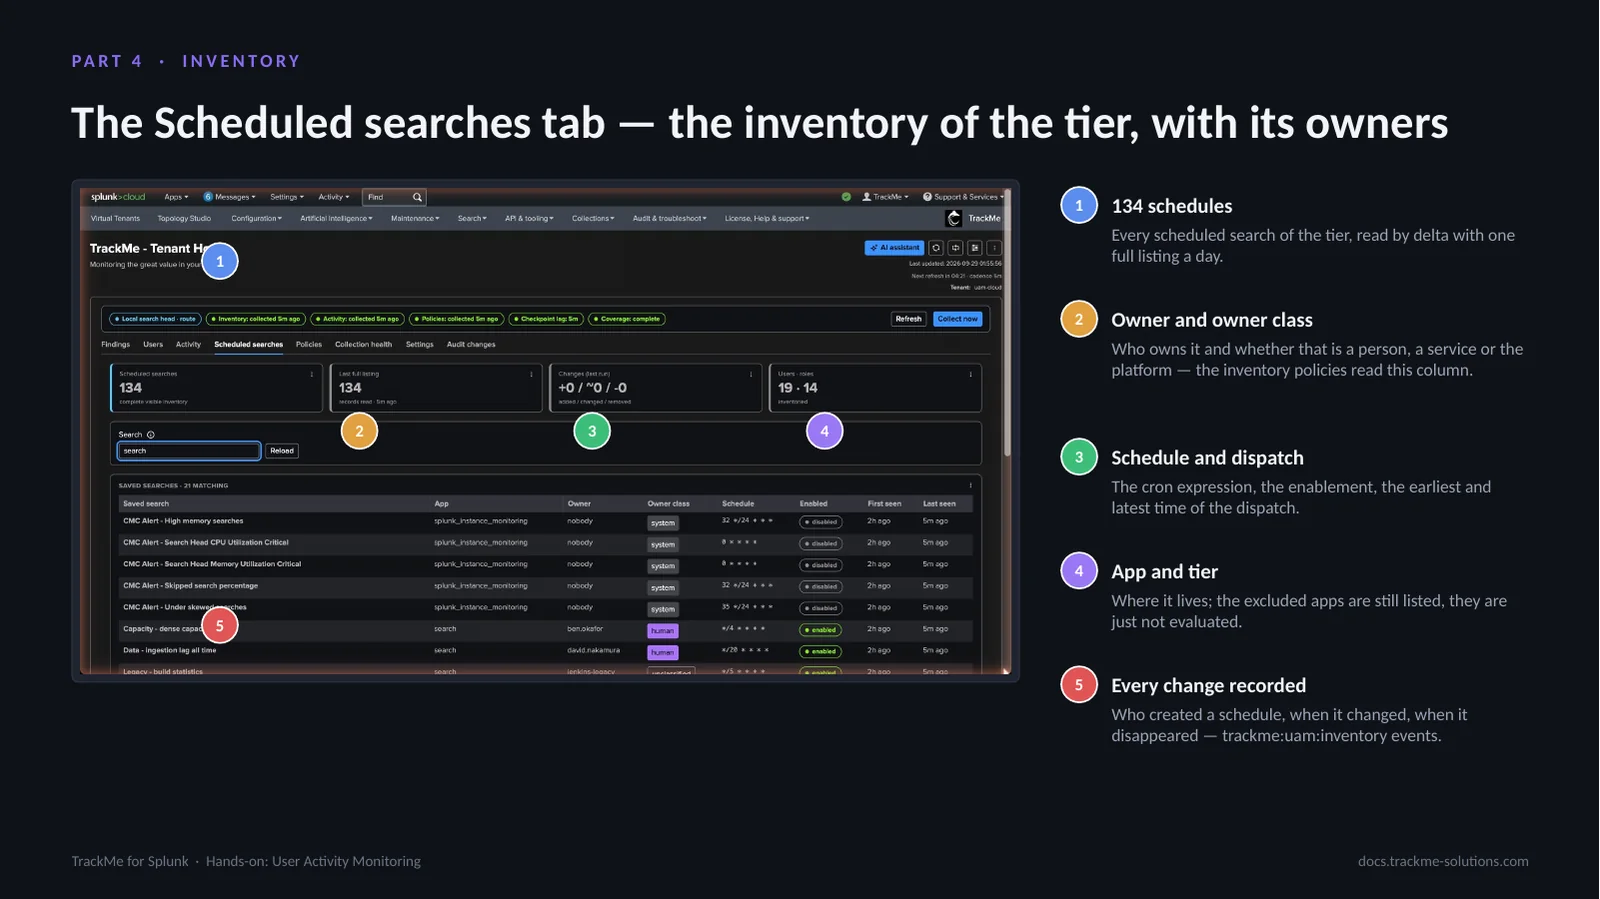1600x899 pixels.
Task: Open the three-dot menu on Users - roles card
Action: coord(970,374)
